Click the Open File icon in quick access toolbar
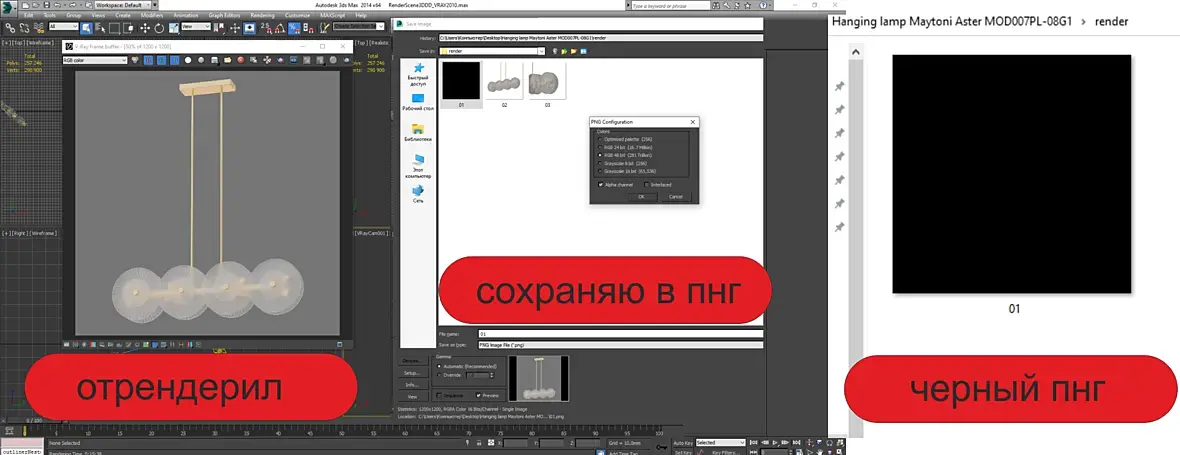Image resolution: width=1180 pixels, height=455 pixels. [x=35, y=5]
